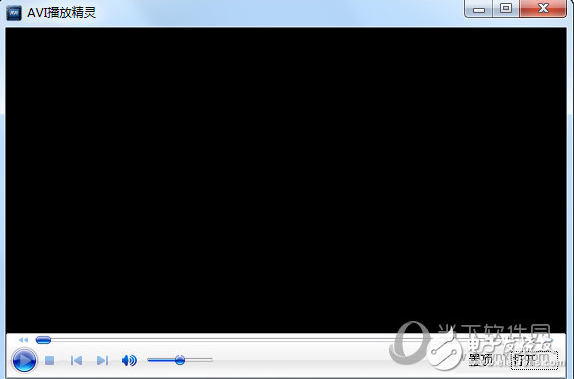Screen dimensions: 574x379
Task: Click the seek bar position handle
Action: (43, 340)
